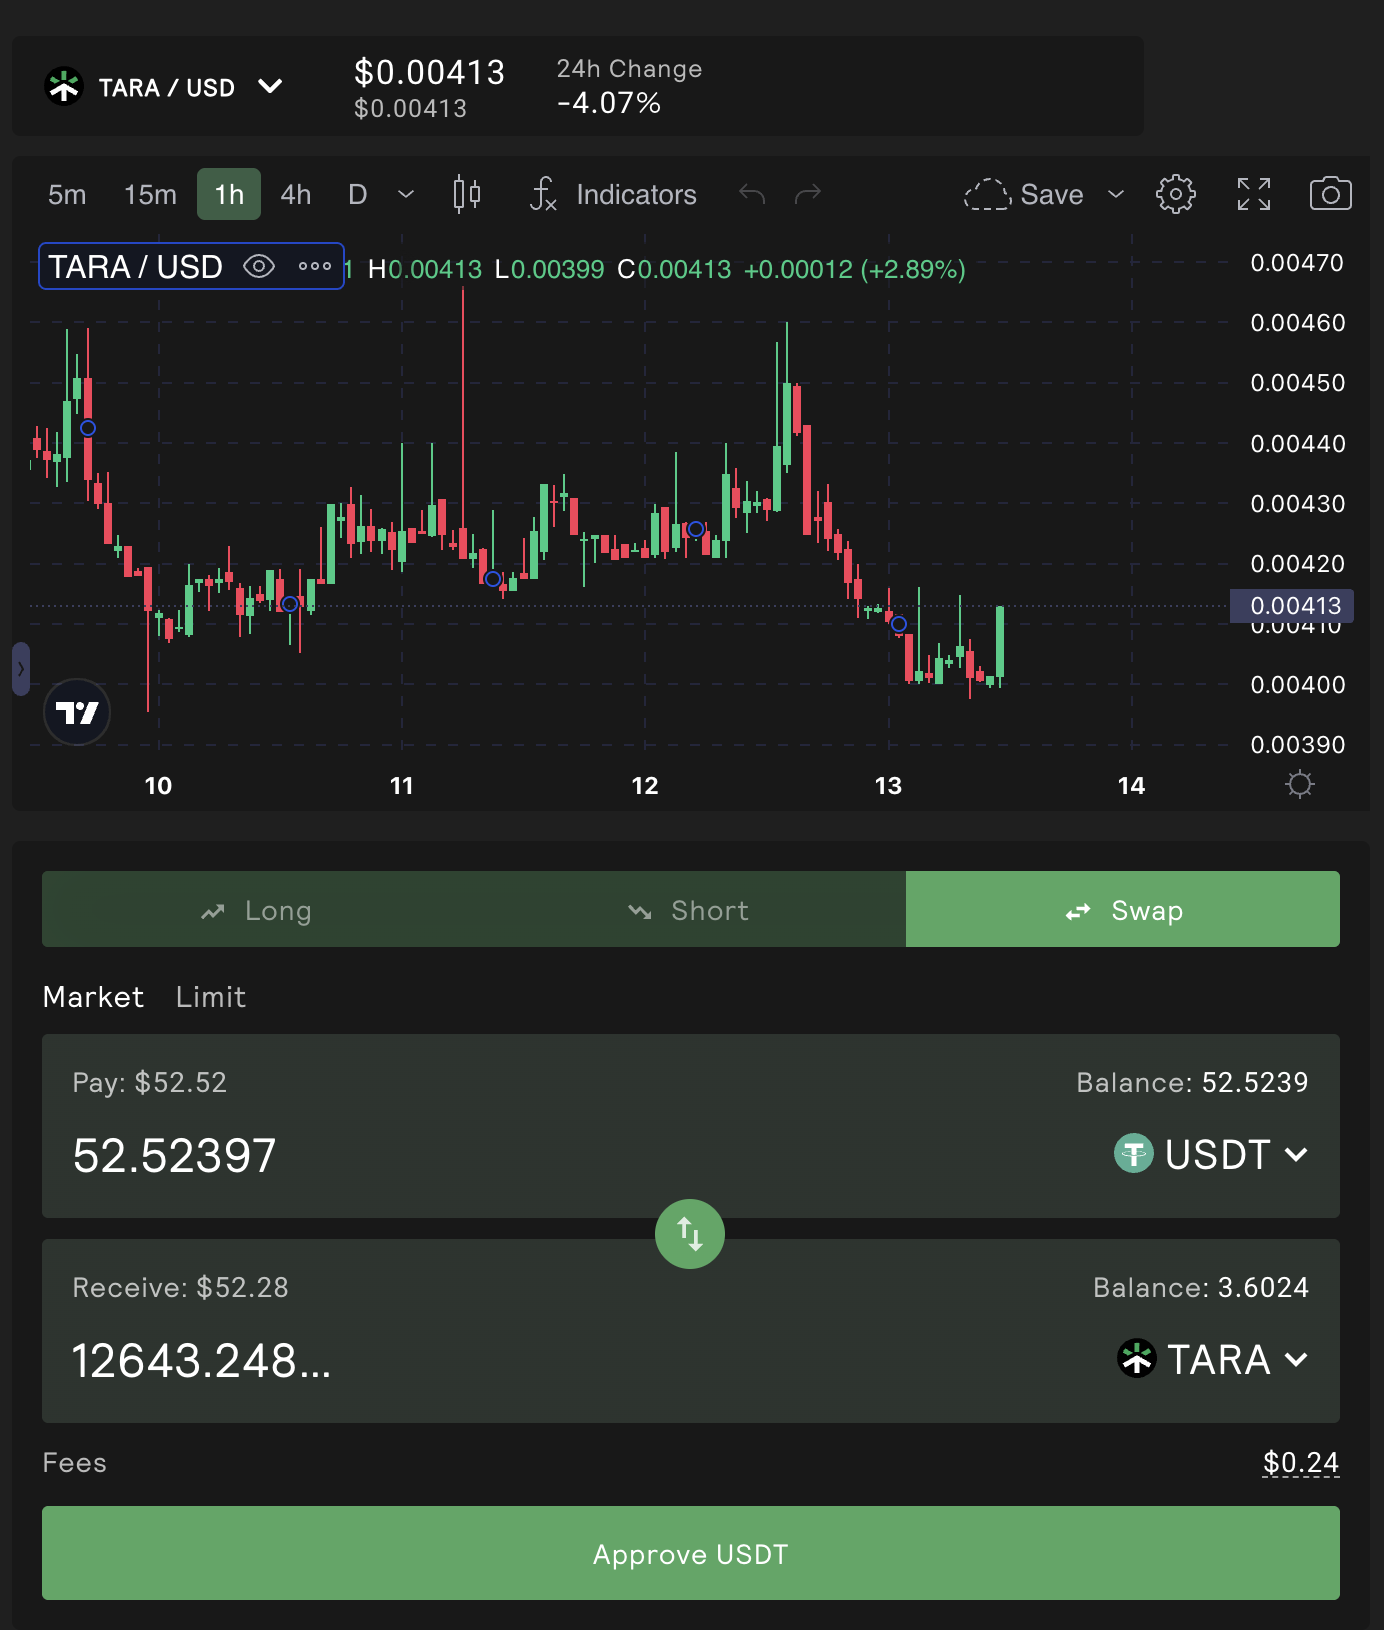Viewport: 1384px width, 1630px height.
Task: Click the 0.00413 current price label
Action: pos(1292,606)
